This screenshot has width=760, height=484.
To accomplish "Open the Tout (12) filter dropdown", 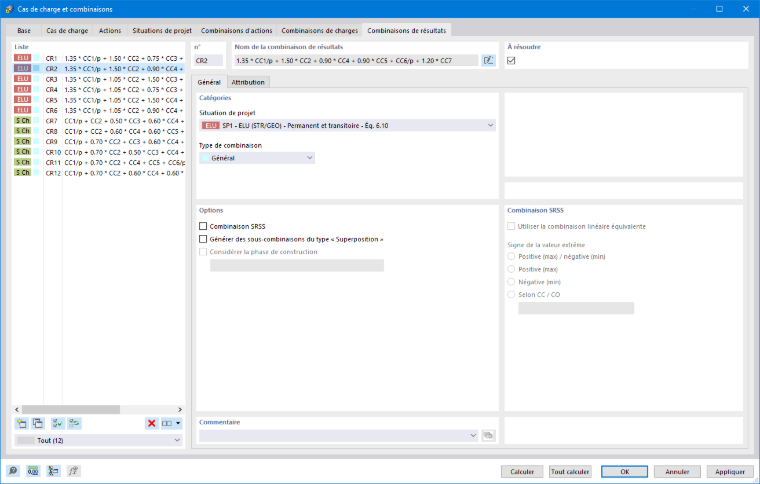I will [99, 440].
